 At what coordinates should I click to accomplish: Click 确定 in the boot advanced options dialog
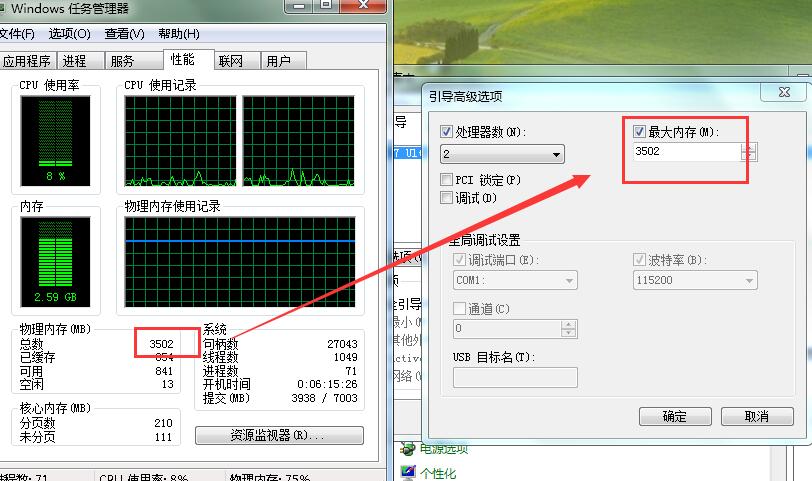click(x=675, y=416)
